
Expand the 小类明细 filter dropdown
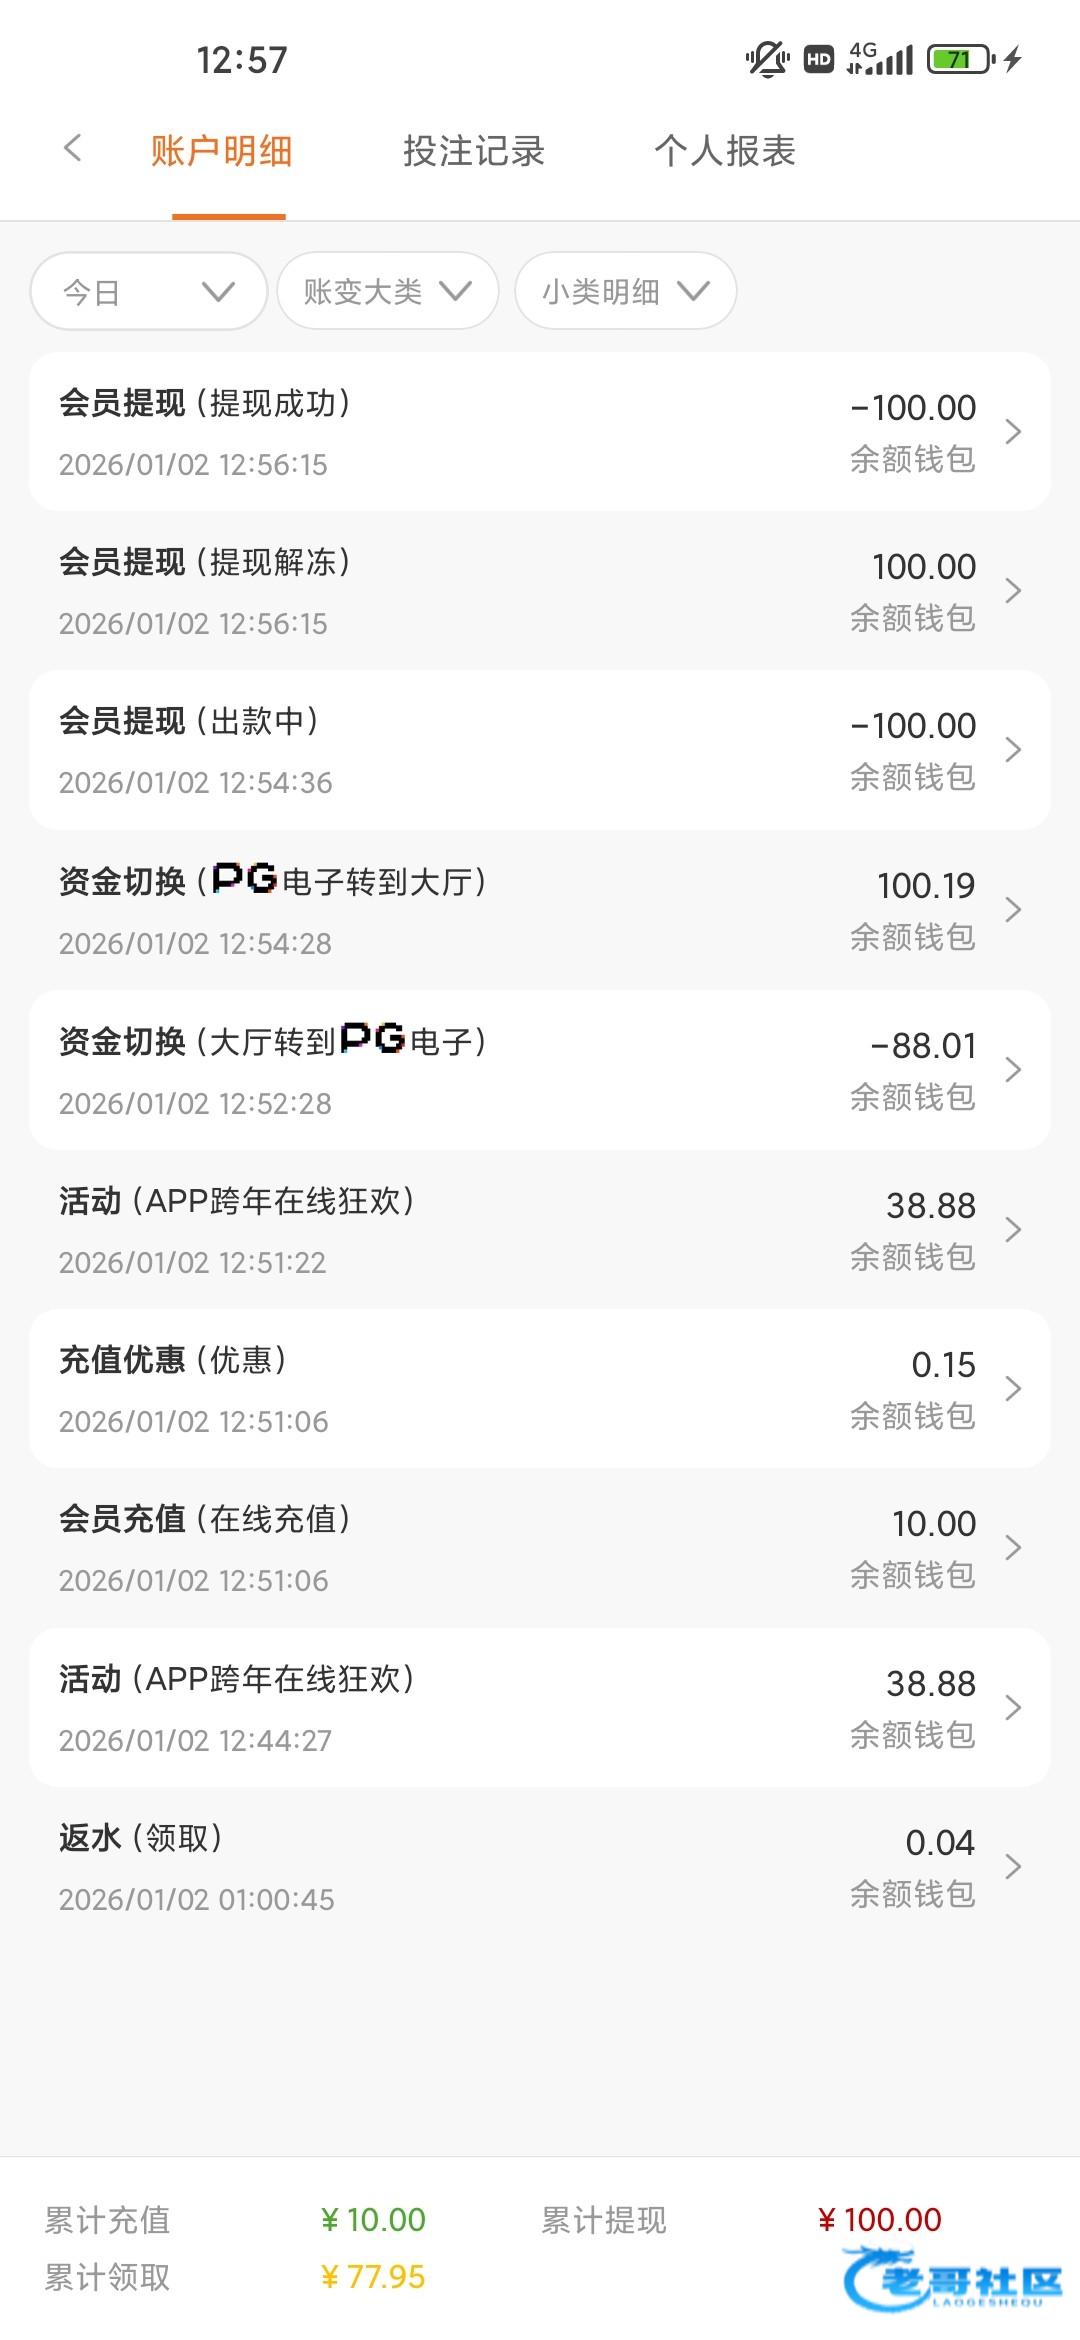(625, 291)
